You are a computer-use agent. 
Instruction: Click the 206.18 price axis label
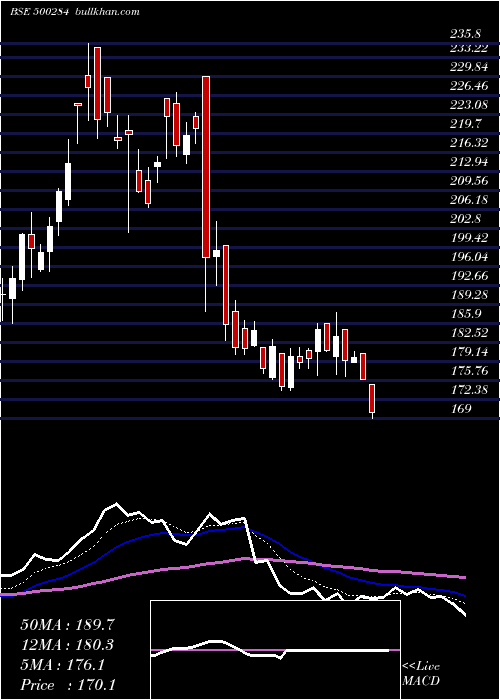[469, 200]
